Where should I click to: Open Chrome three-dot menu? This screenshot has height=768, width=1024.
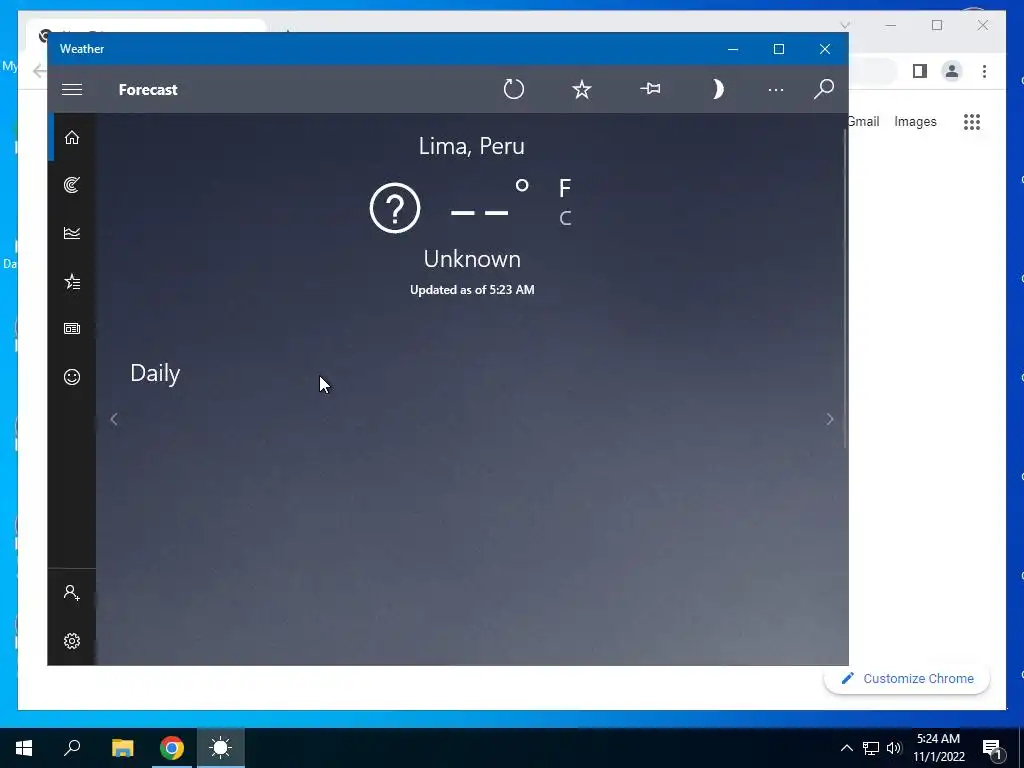click(984, 71)
